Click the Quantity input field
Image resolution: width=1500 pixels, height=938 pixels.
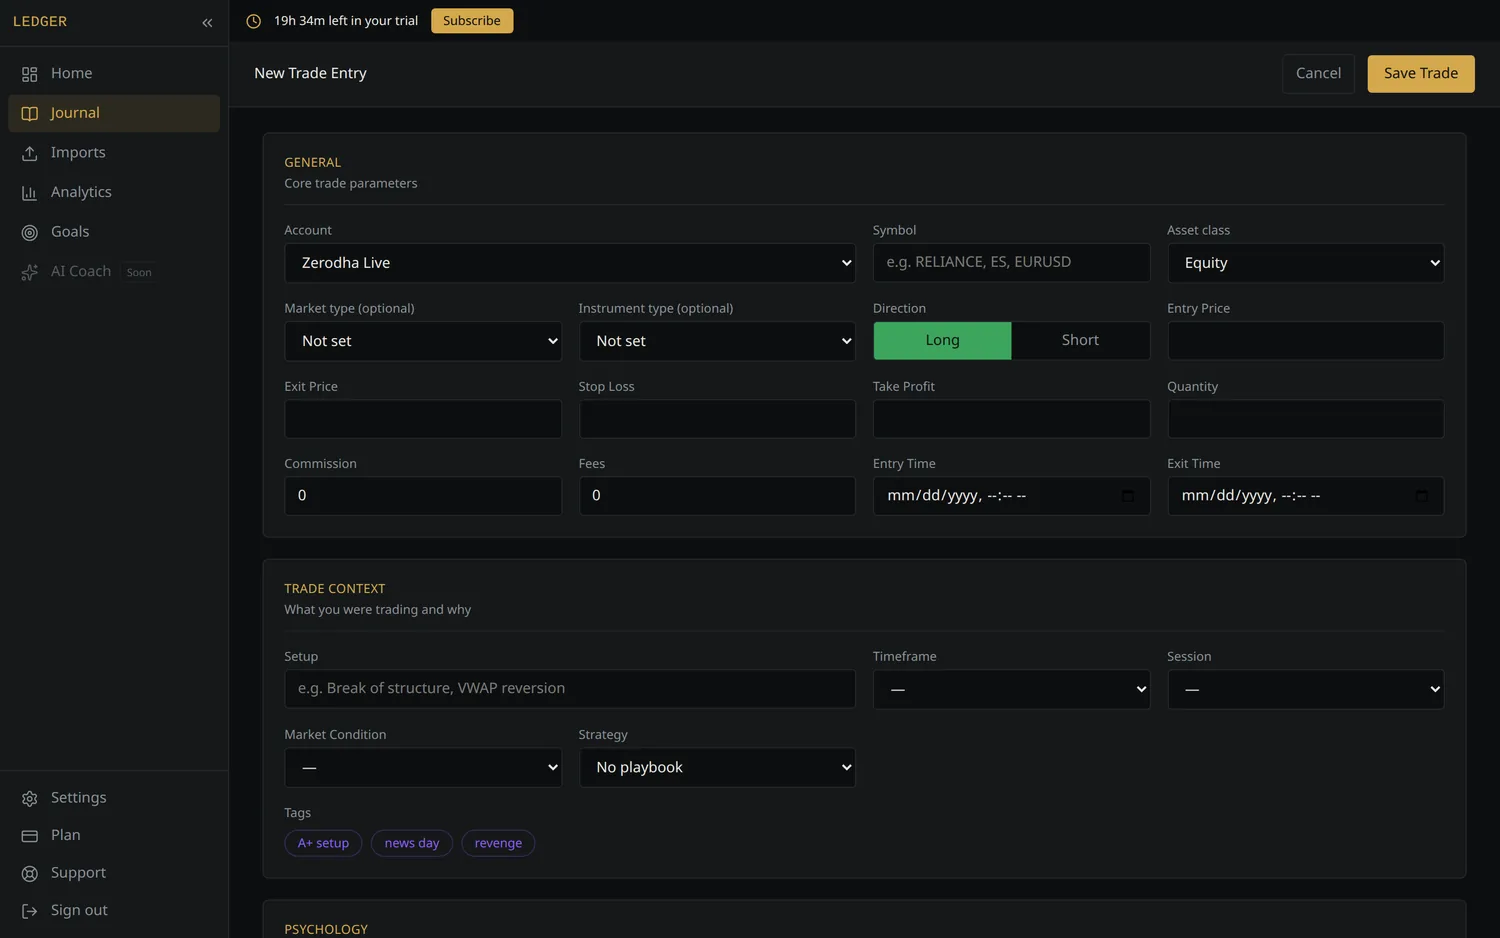(x=1306, y=419)
